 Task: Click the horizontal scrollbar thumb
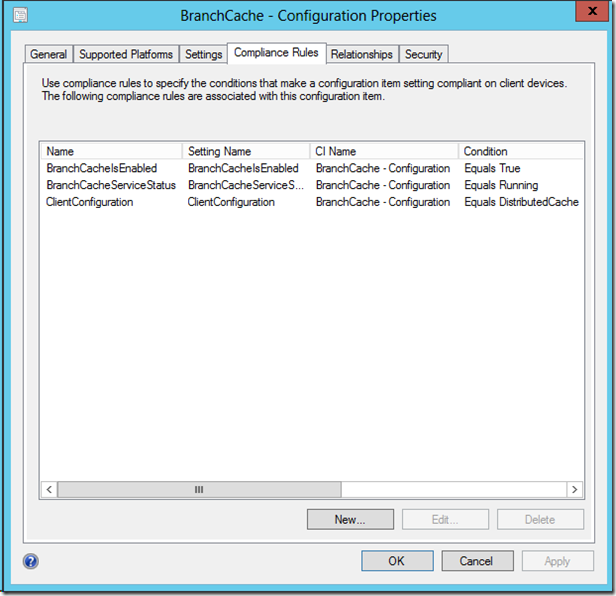(x=199, y=490)
